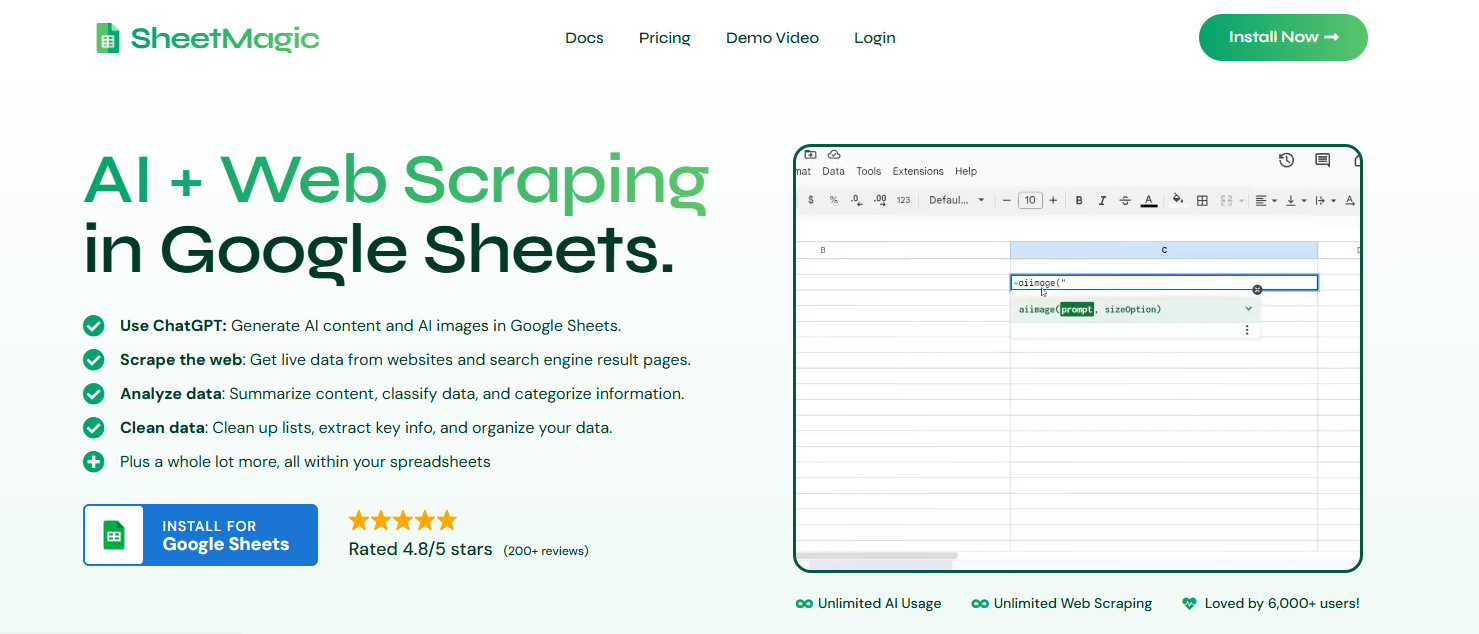Click the infinity icon beside Unlimited AI Usage

(x=803, y=604)
